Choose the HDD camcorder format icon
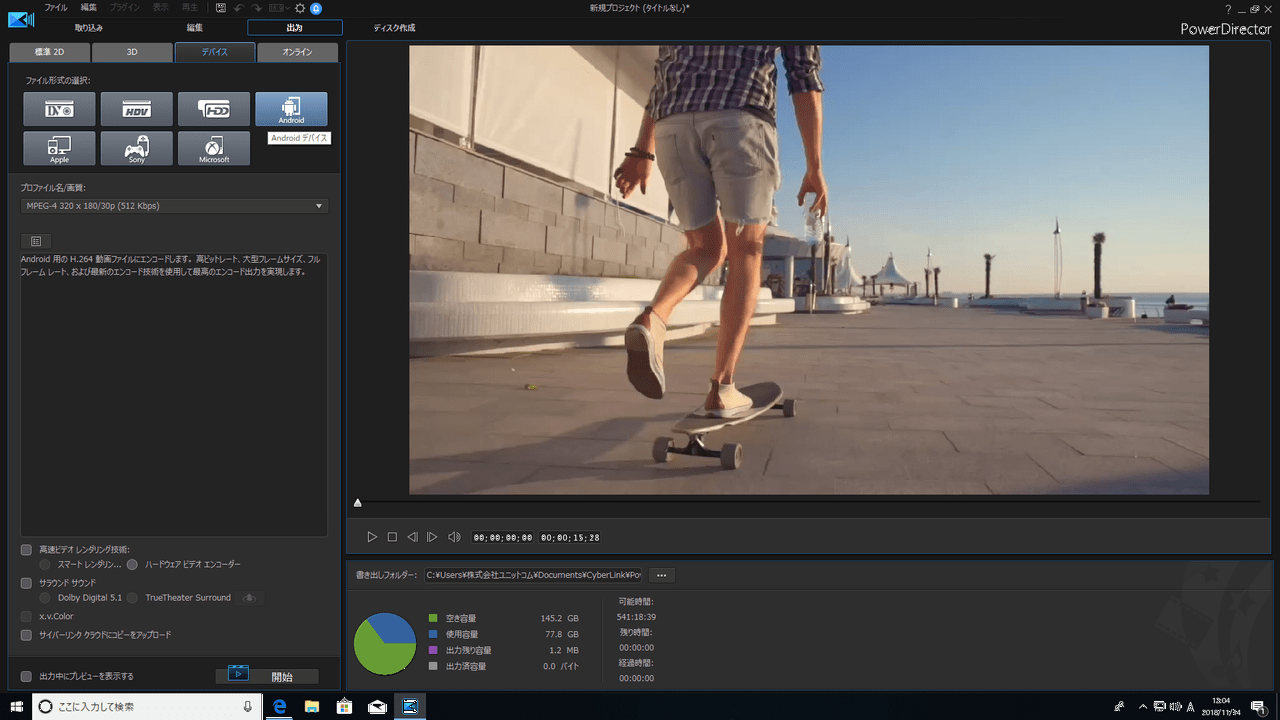The height and width of the screenshot is (720, 1280). [x=214, y=109]
